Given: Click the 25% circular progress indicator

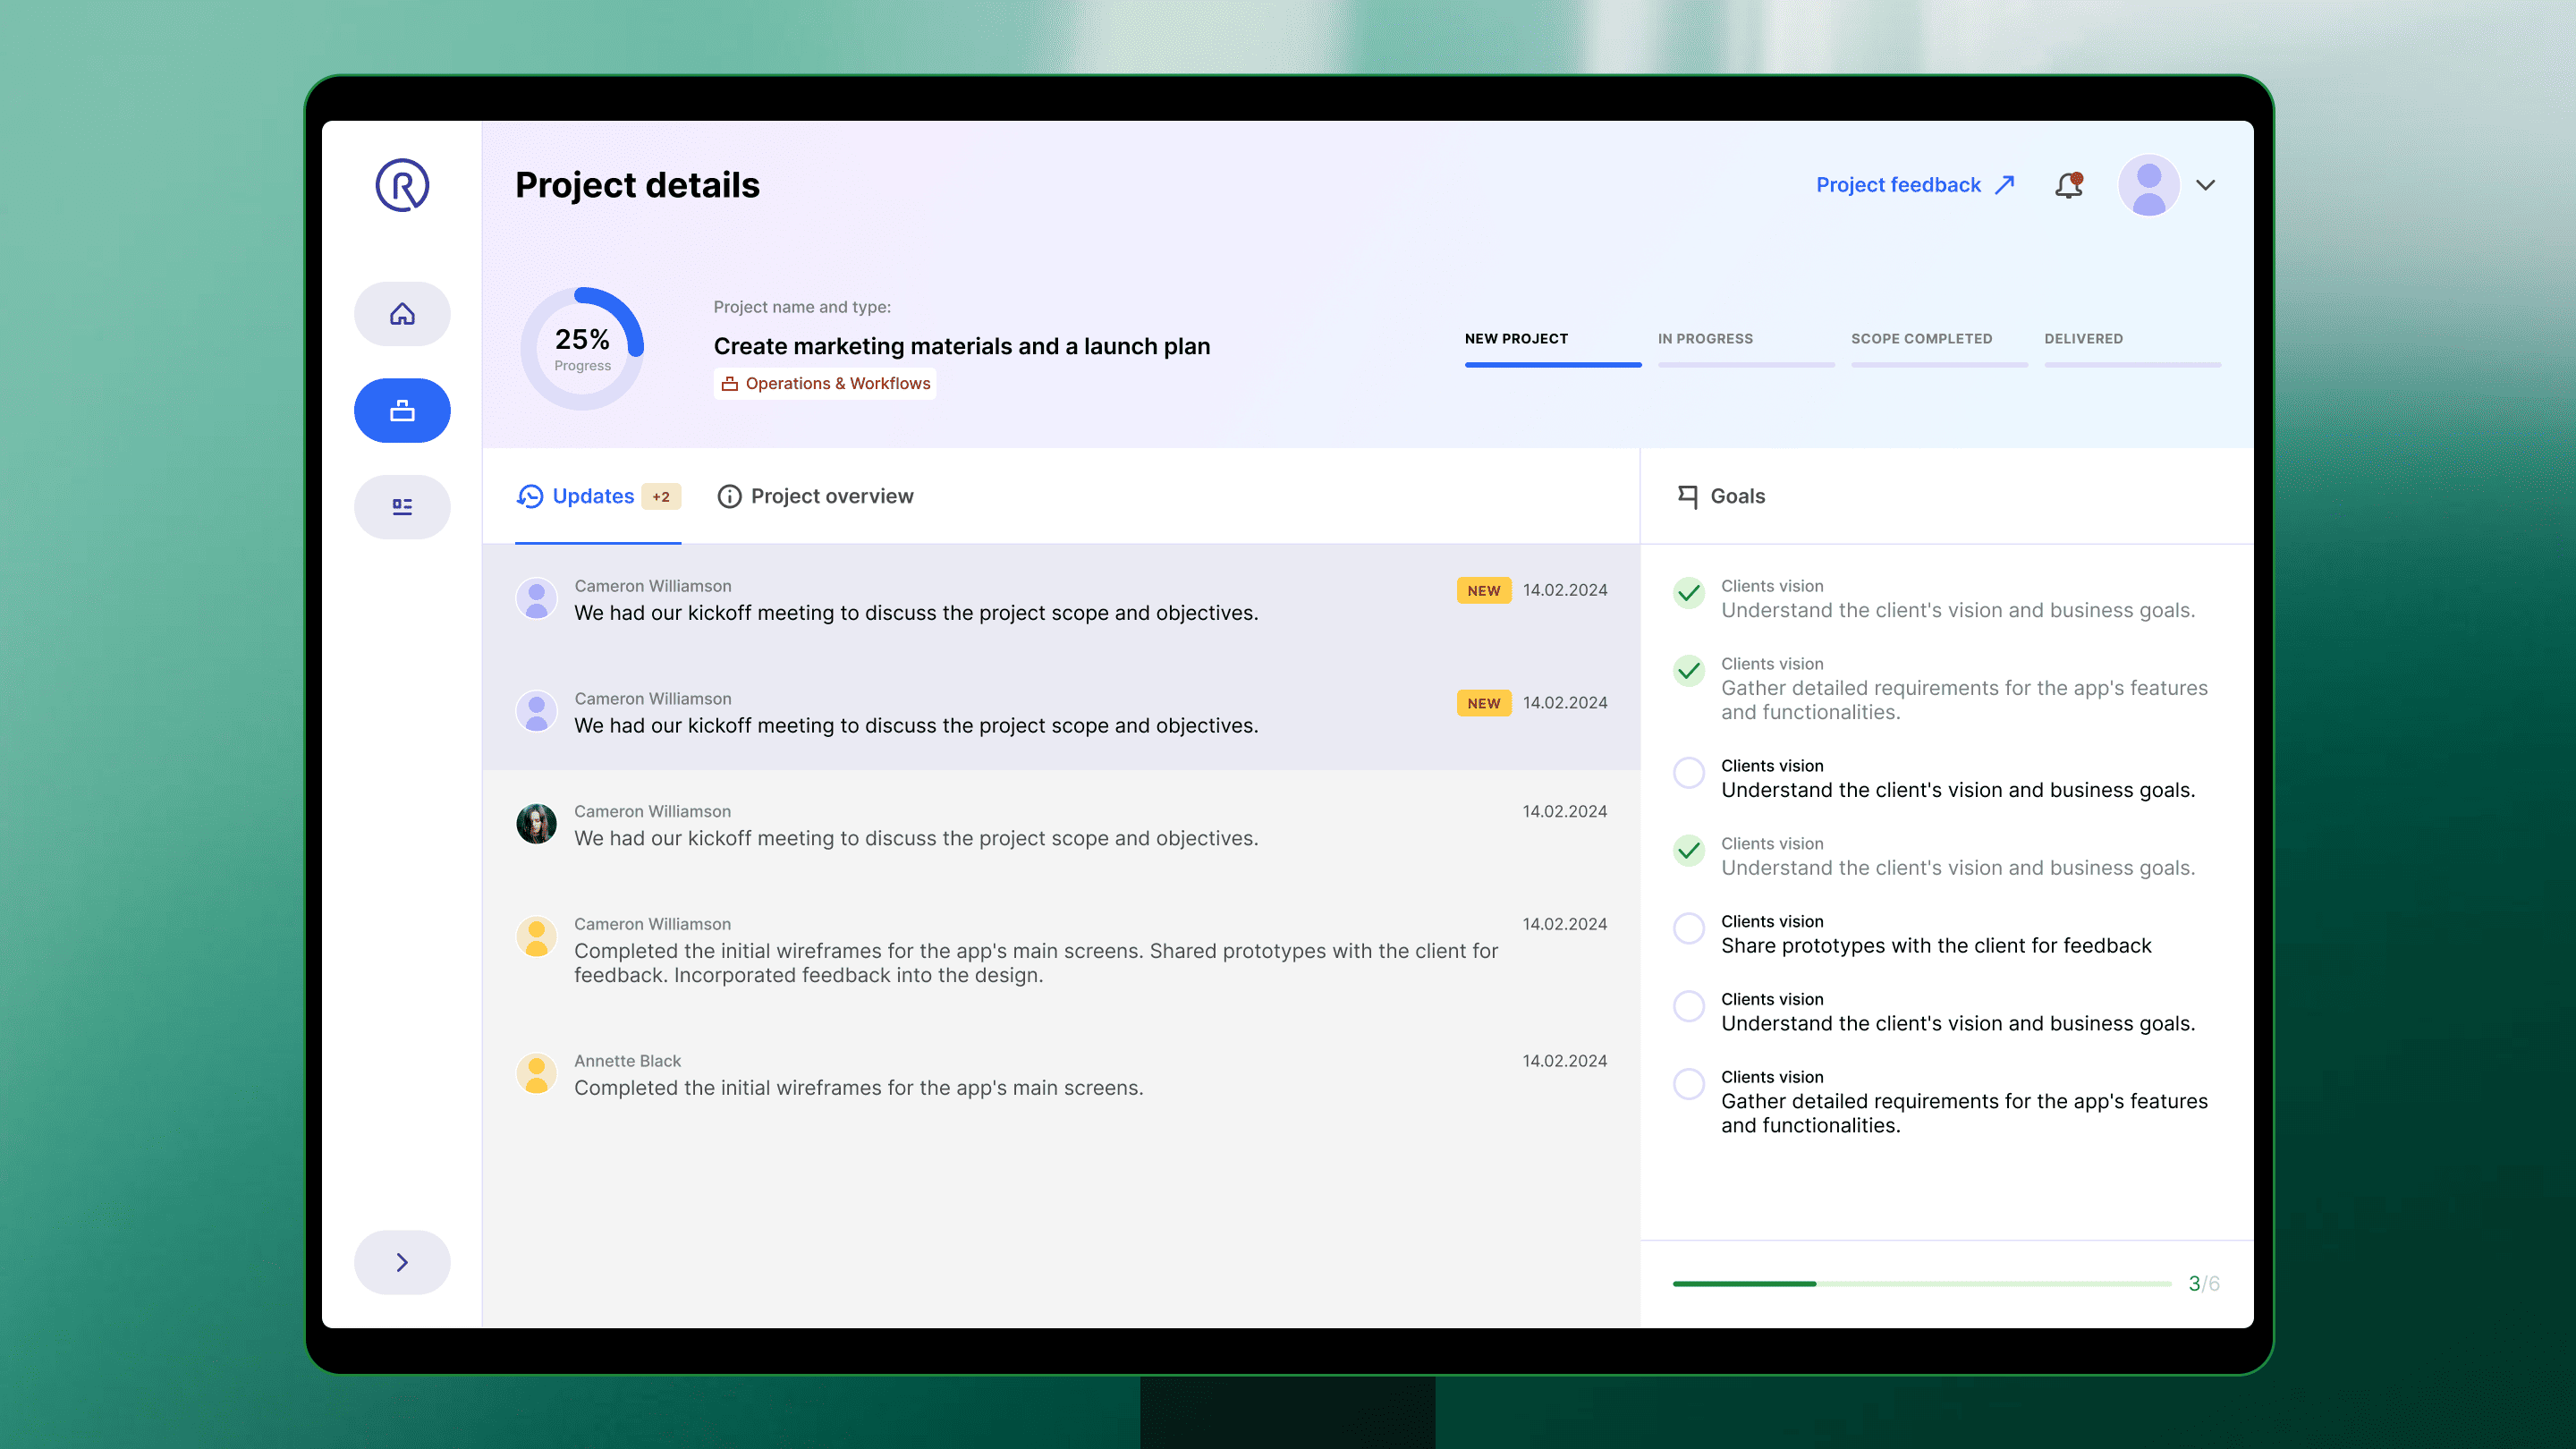Looking at the screenshot, I should [x=582, y=348].
